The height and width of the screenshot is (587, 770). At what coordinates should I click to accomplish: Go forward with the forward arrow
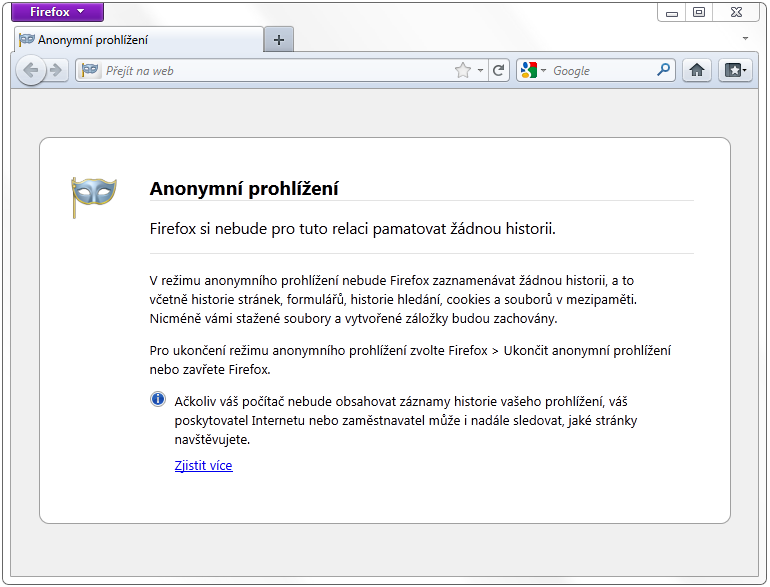[x=56, y=70]
